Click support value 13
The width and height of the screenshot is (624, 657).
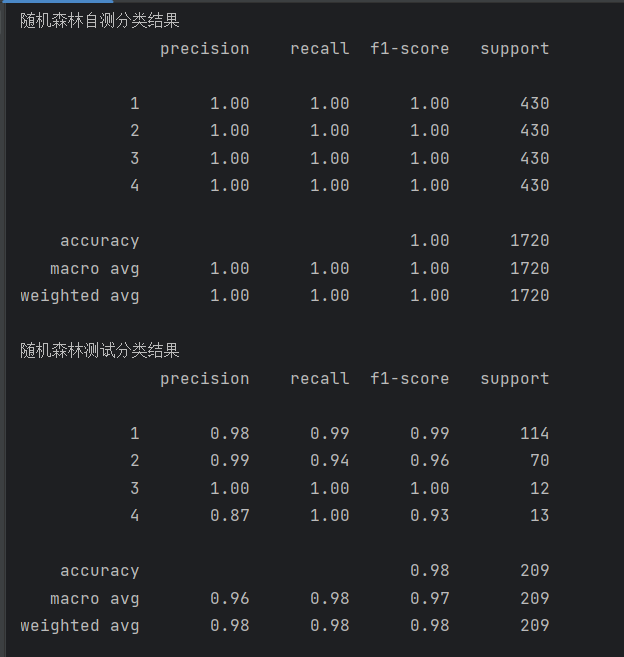point(539,516)
